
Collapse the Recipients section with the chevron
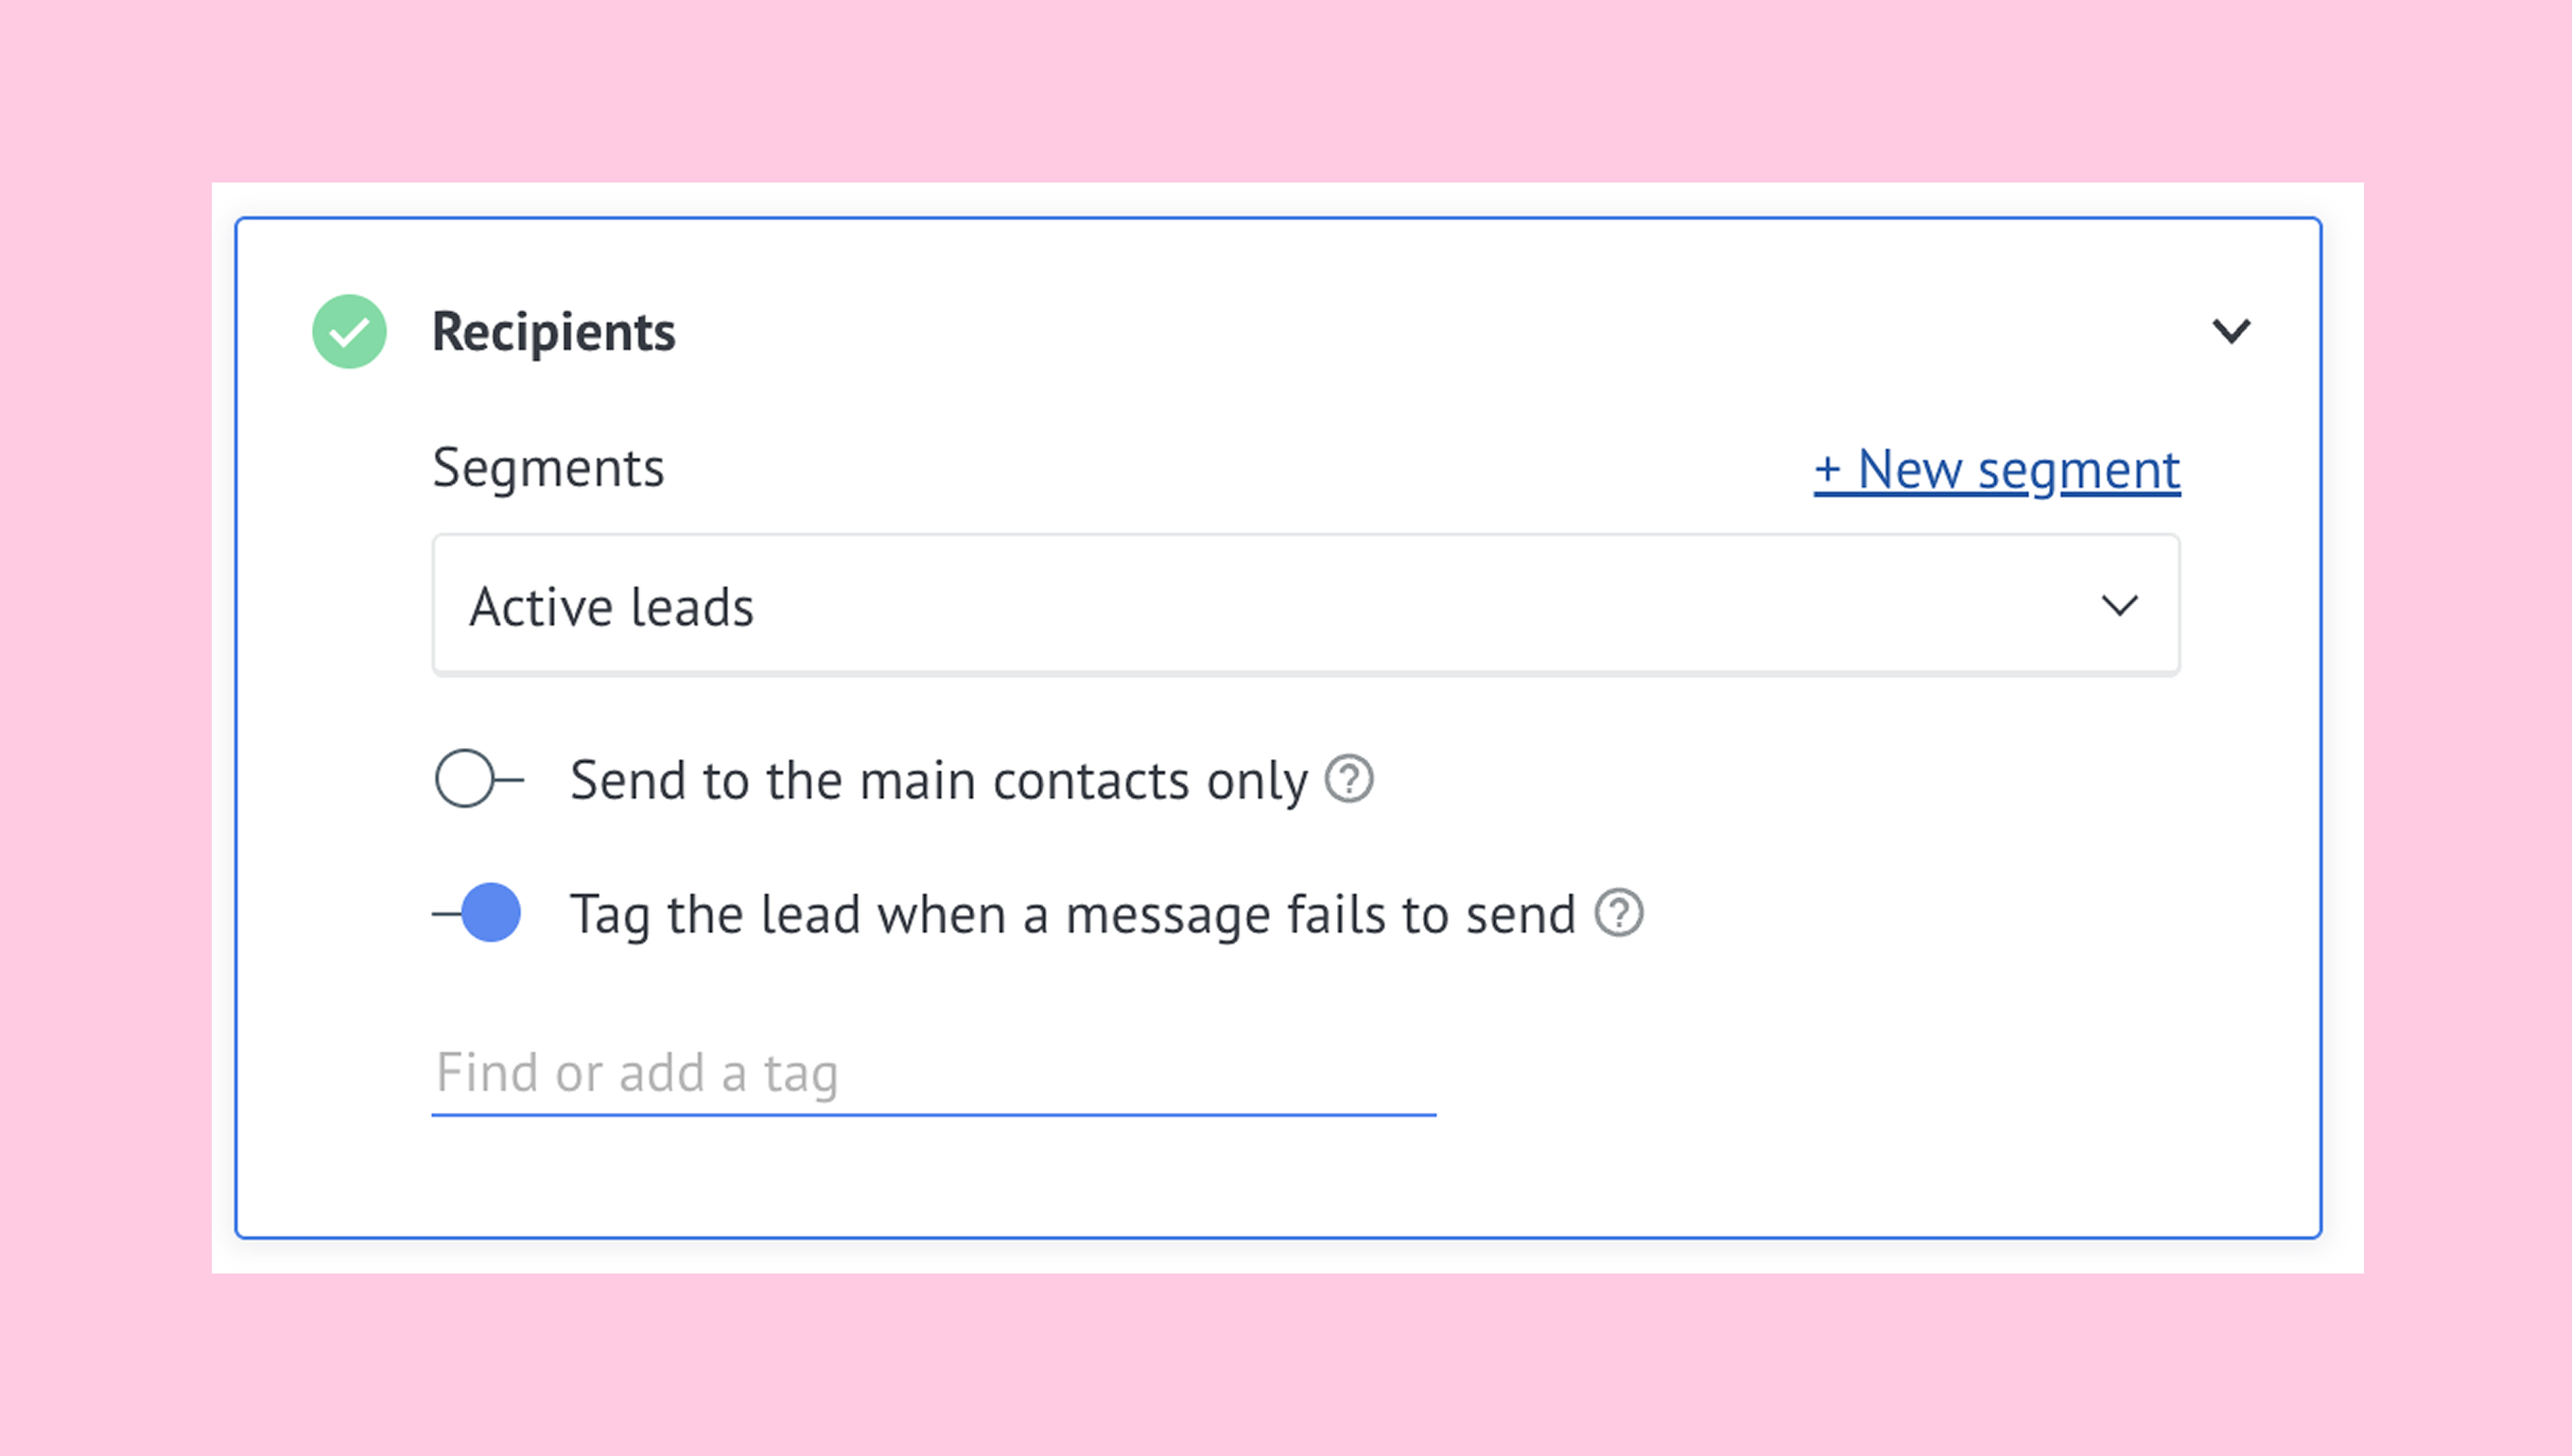[x=2230, y=331]
